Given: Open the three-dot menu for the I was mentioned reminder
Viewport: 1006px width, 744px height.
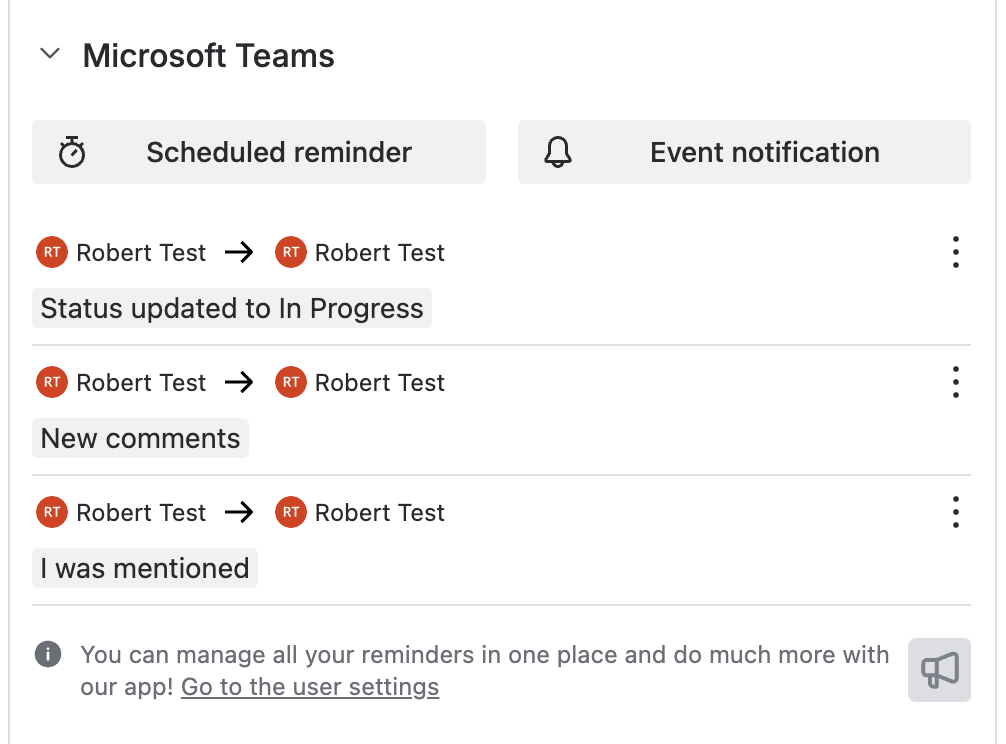Looking at the screenshot, I should pyautogui.click(x=956, y=512).
